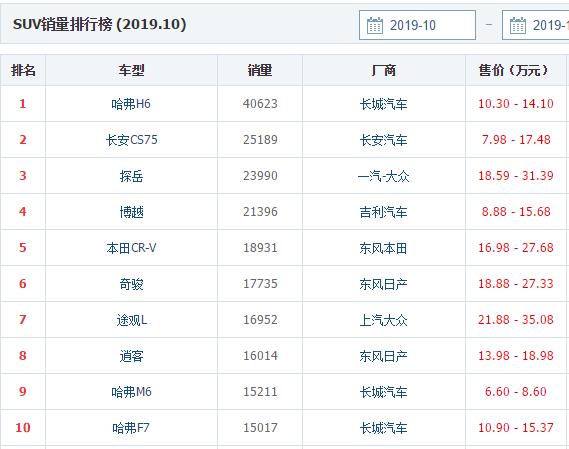The width and height of the screenshot is (569, 449).
Task: Click 长城汽车 manufacturer in 哈弗M6 row
Action: (384, 392)
